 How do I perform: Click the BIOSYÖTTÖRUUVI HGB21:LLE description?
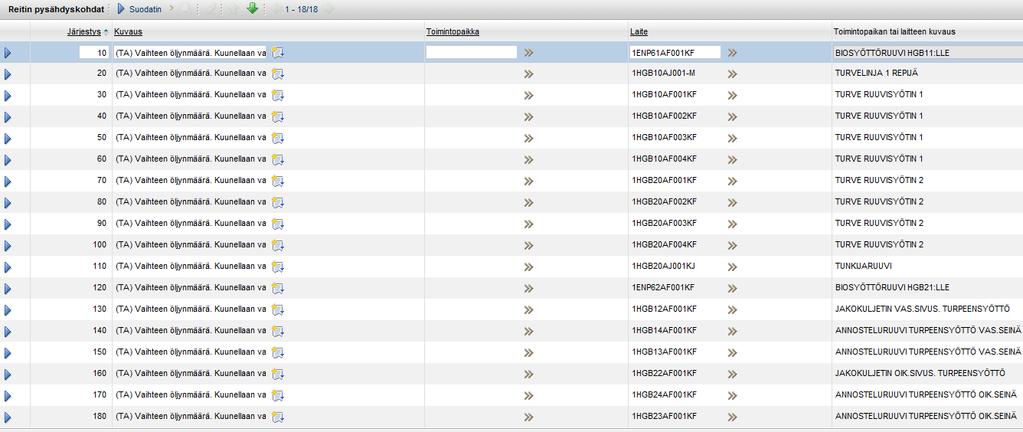pyautogui.click(x=892, y=288)
